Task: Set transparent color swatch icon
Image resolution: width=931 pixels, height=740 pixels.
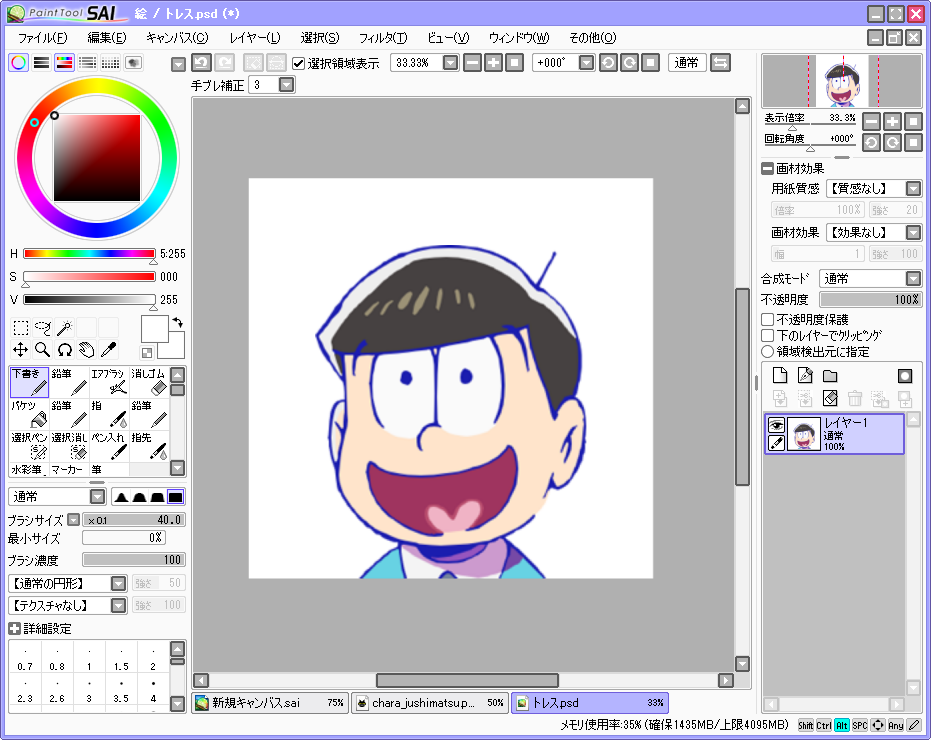Action: 147,353
